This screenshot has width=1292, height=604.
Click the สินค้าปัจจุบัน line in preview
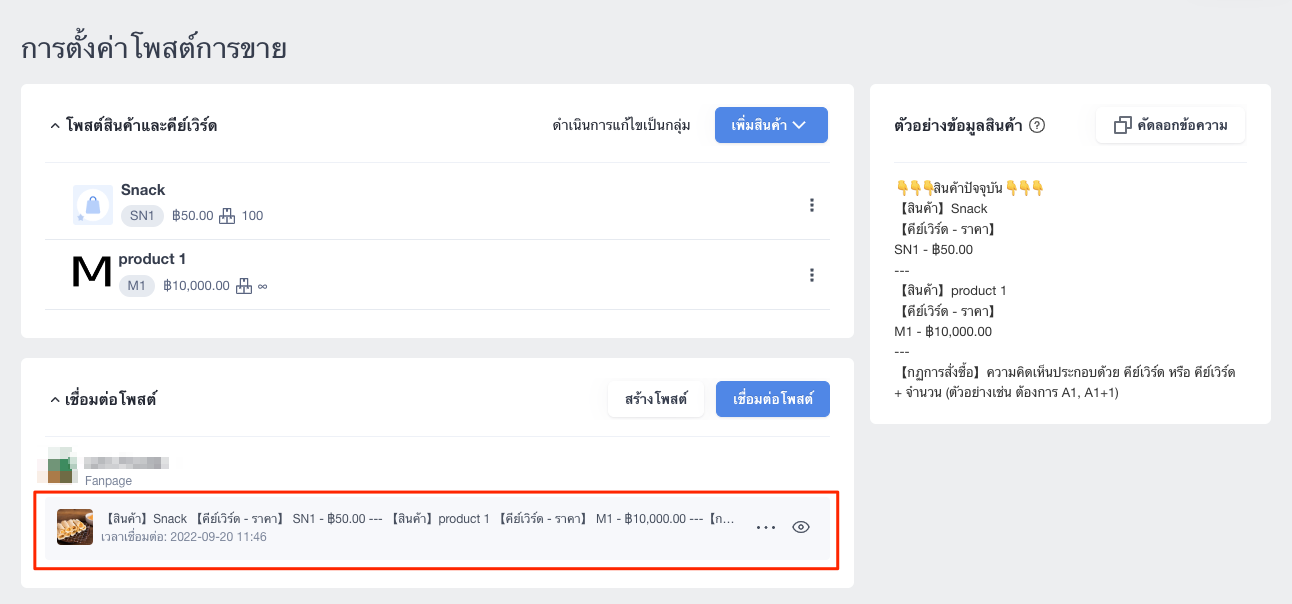pos(969,188)
